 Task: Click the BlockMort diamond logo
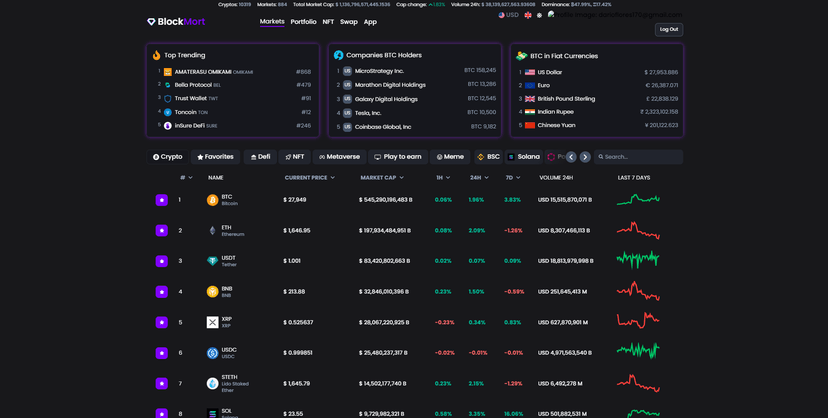point(151,22)
